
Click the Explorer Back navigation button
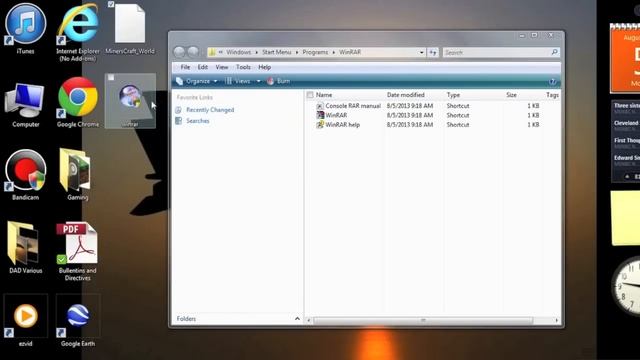(180, 52)
